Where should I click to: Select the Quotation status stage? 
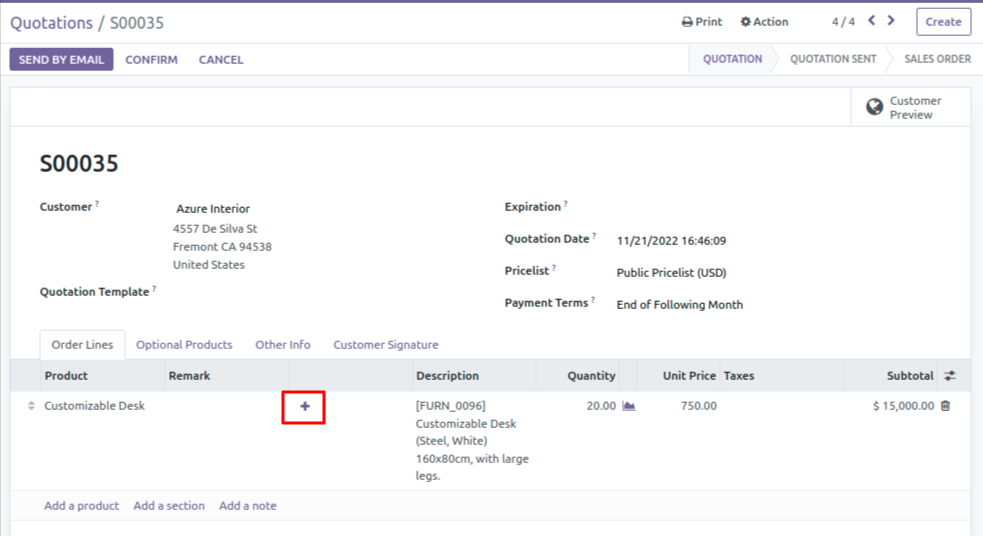coord(732,59)
